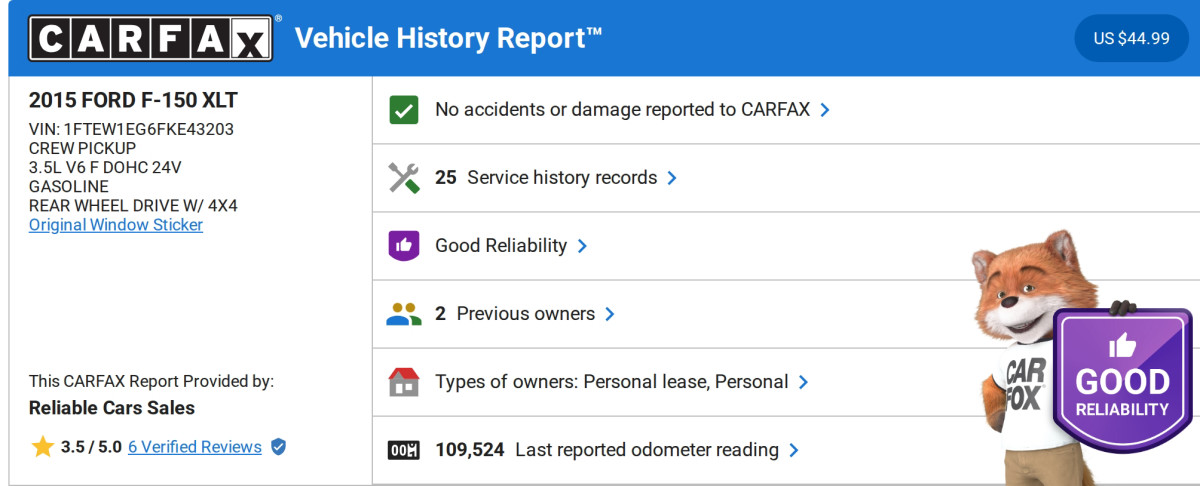Click the blue verified shield badge
Viewport: 1200px width, 486px height.
coord(278,447)
